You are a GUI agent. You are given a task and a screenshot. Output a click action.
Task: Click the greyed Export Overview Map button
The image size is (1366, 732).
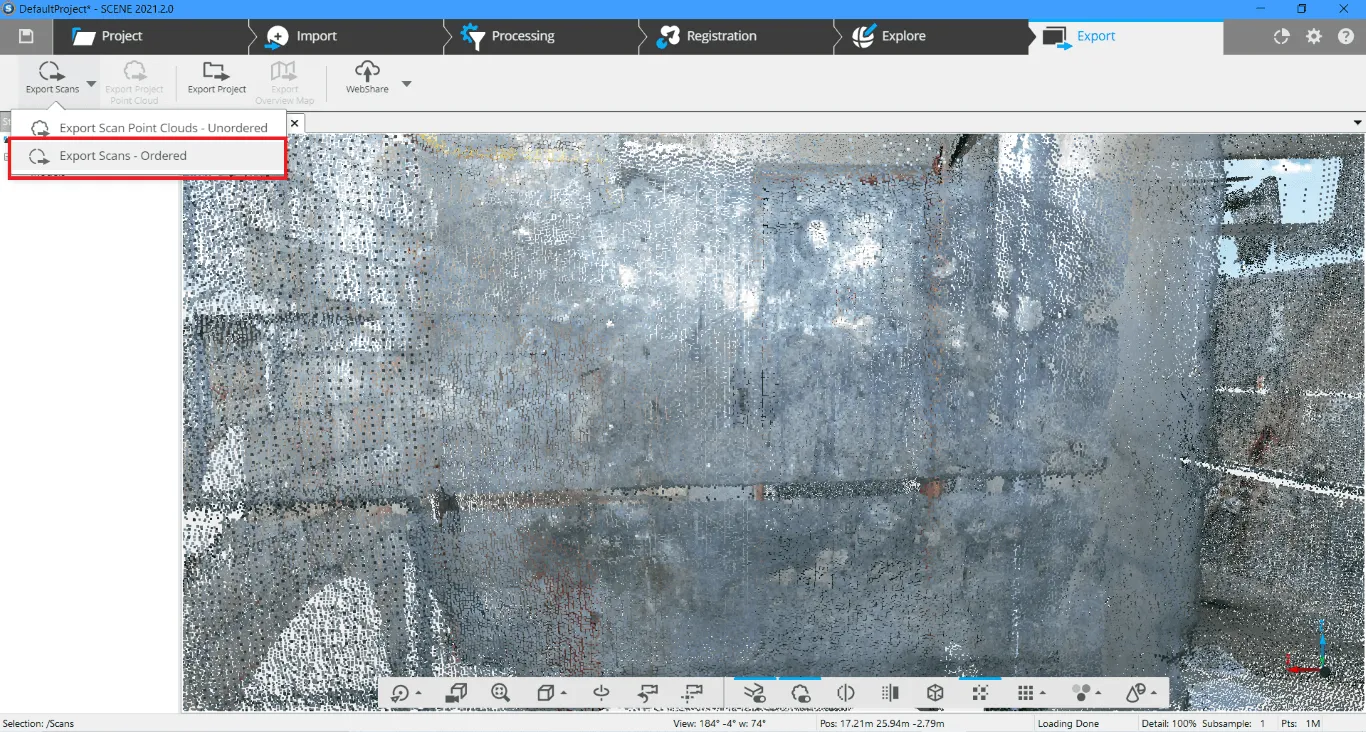[285, 82]
